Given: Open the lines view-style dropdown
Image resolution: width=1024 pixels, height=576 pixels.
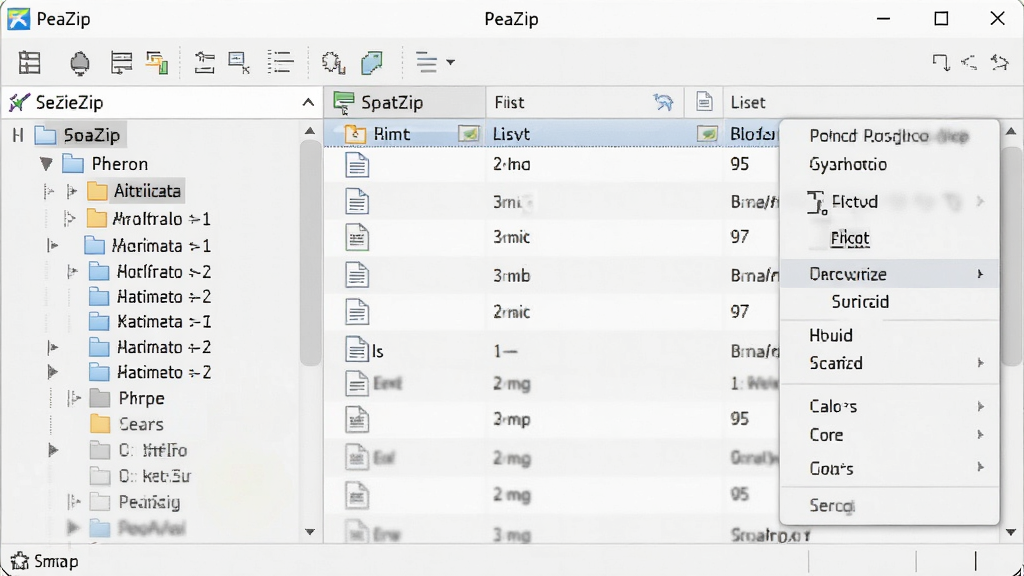Looking at the screenshot, I should coord(435,63).
